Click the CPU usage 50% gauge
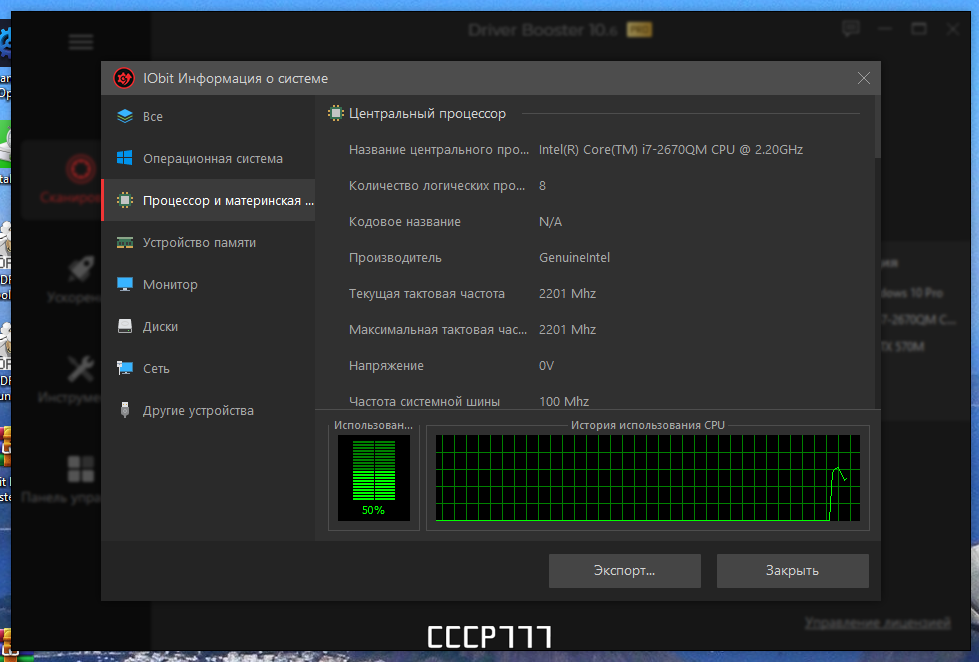This screenshot has height=662, width=979. point(373,478)
